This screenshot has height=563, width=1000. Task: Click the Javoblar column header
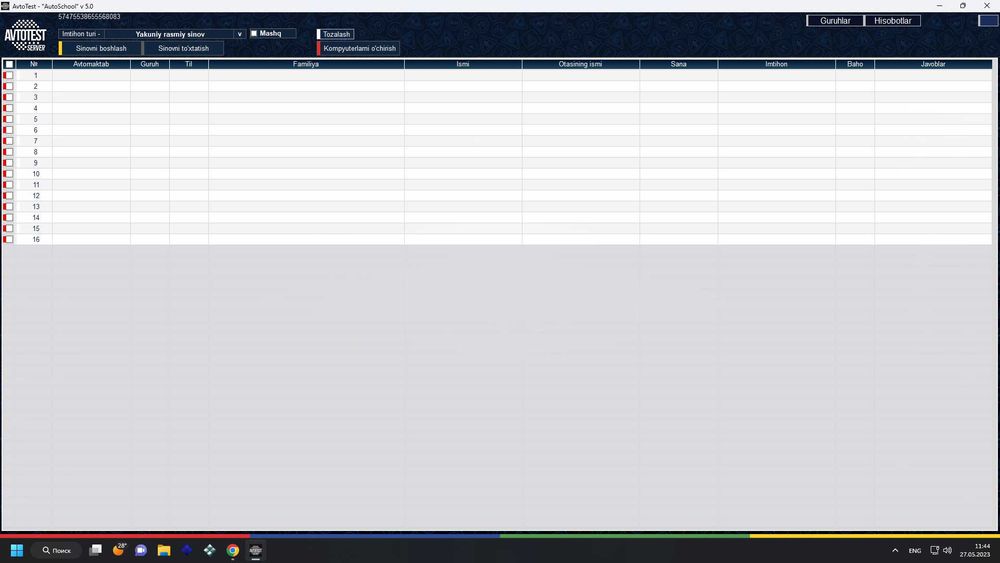tap(933, 64)
